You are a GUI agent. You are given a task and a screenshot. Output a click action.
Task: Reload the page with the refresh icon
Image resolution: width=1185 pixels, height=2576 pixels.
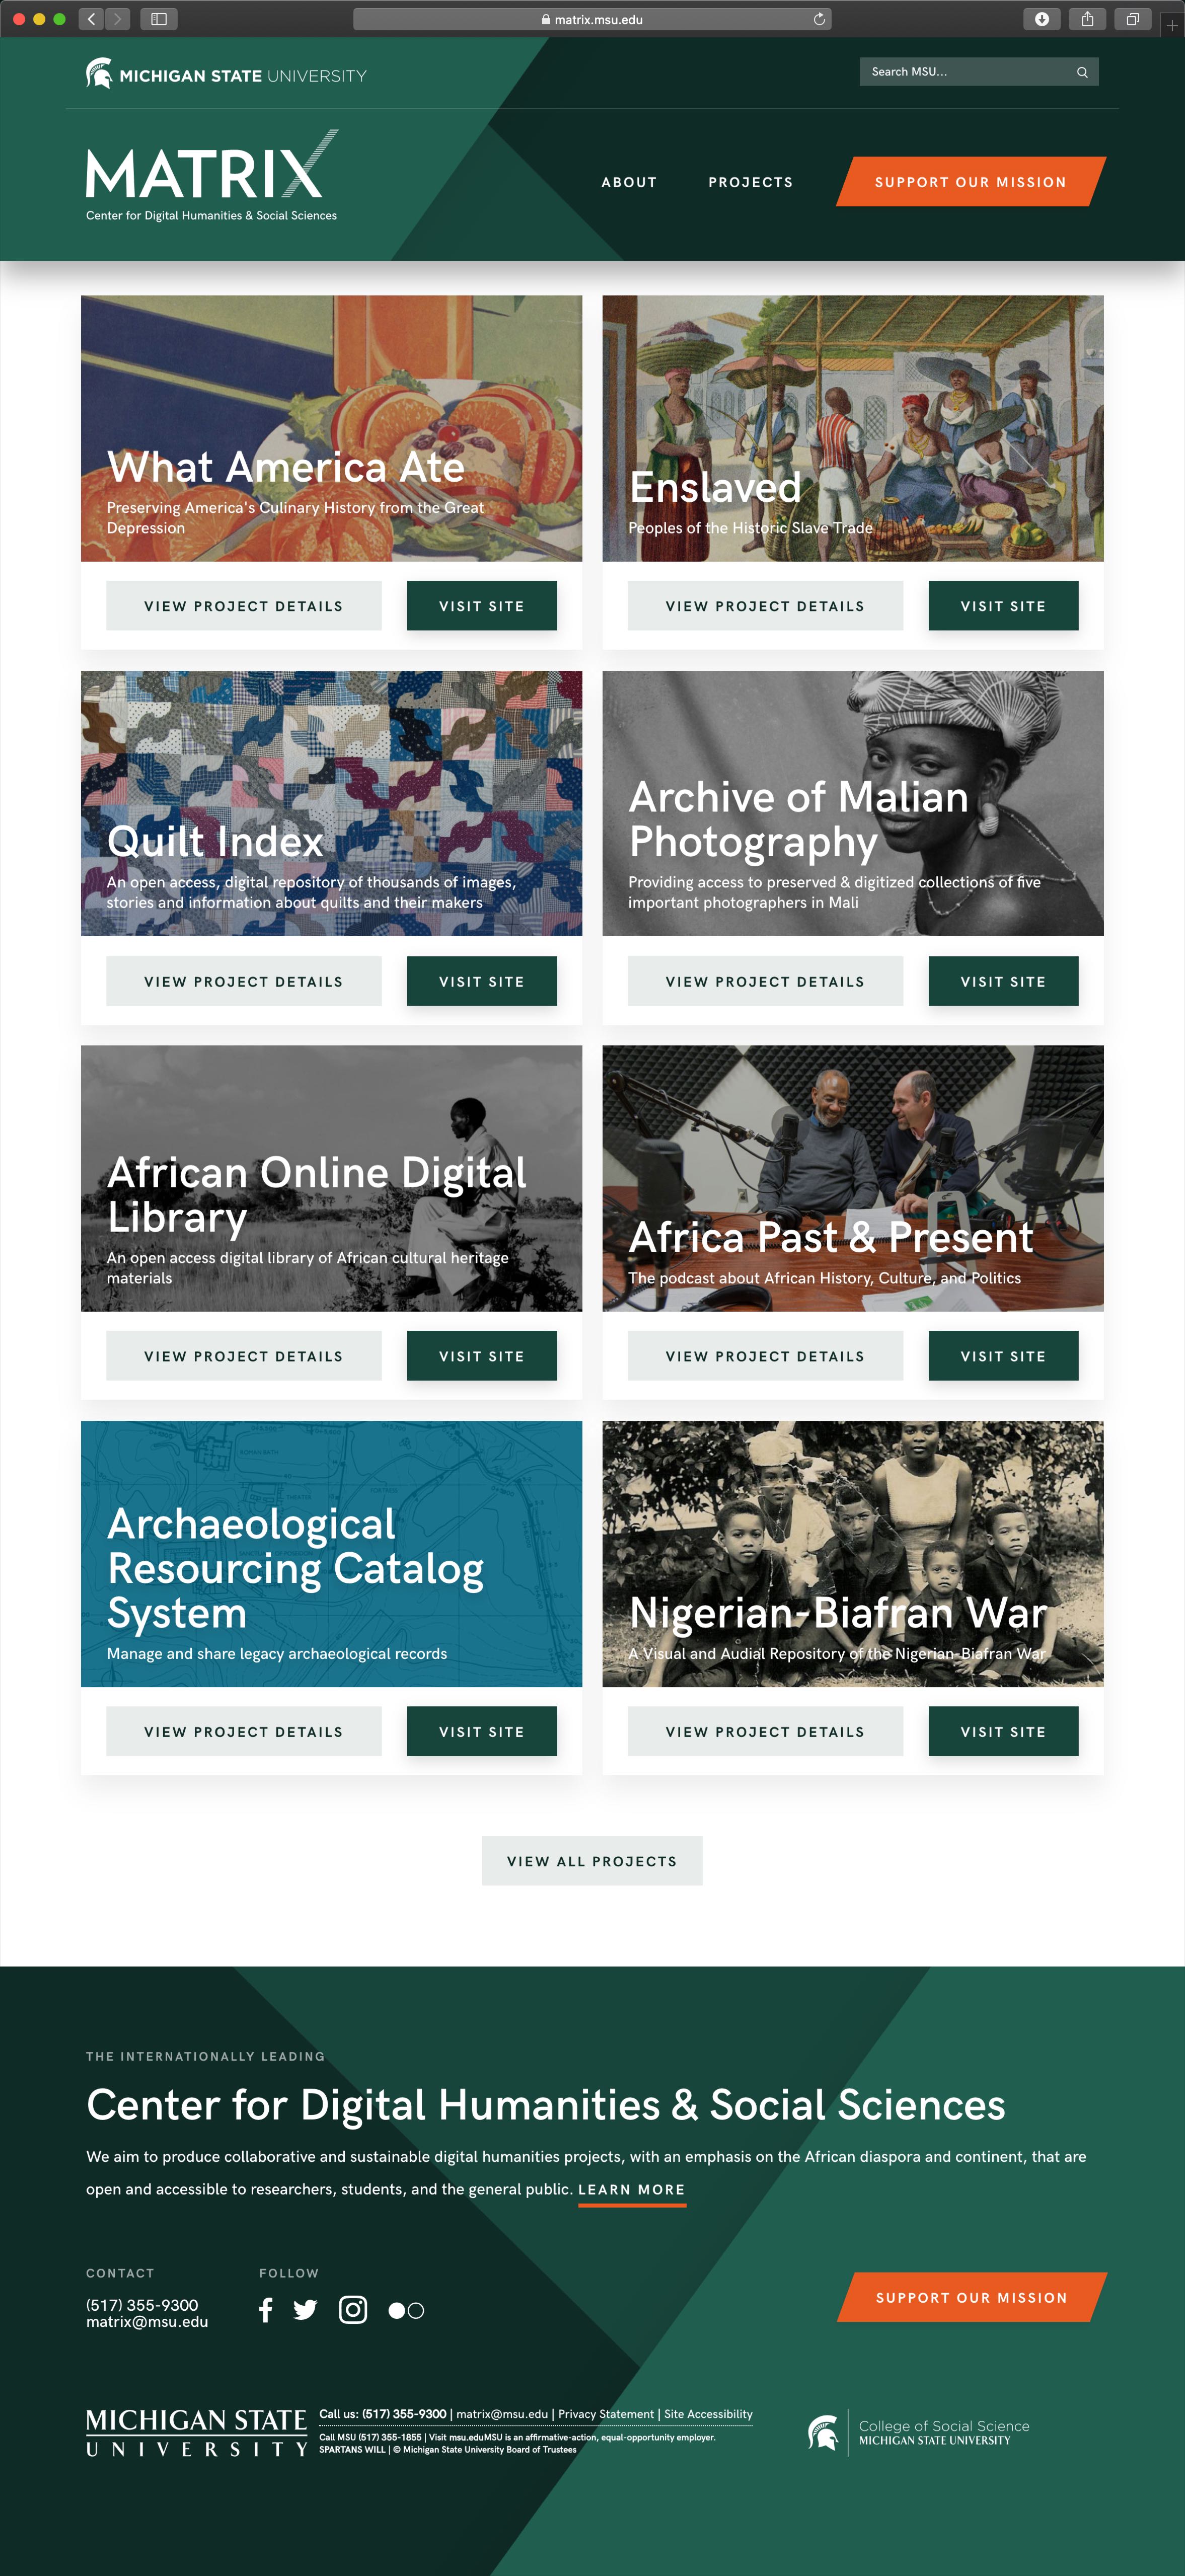tap(819, 19)
